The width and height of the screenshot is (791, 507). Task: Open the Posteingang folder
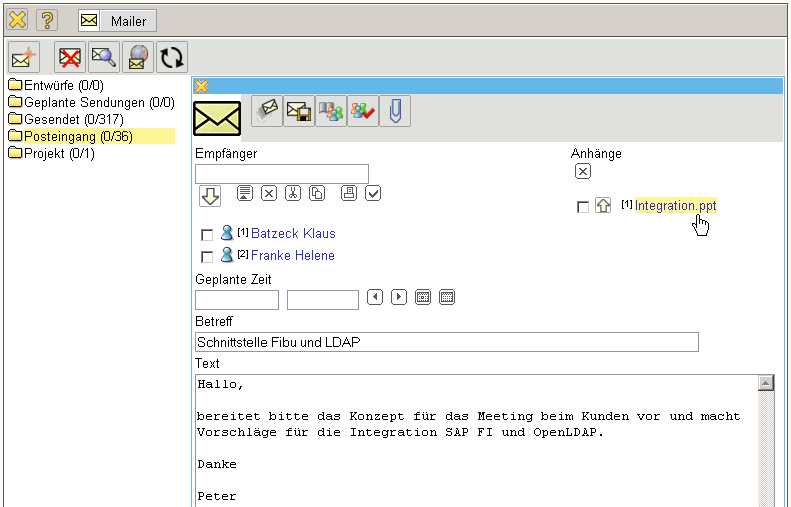(x=78, y=136)
